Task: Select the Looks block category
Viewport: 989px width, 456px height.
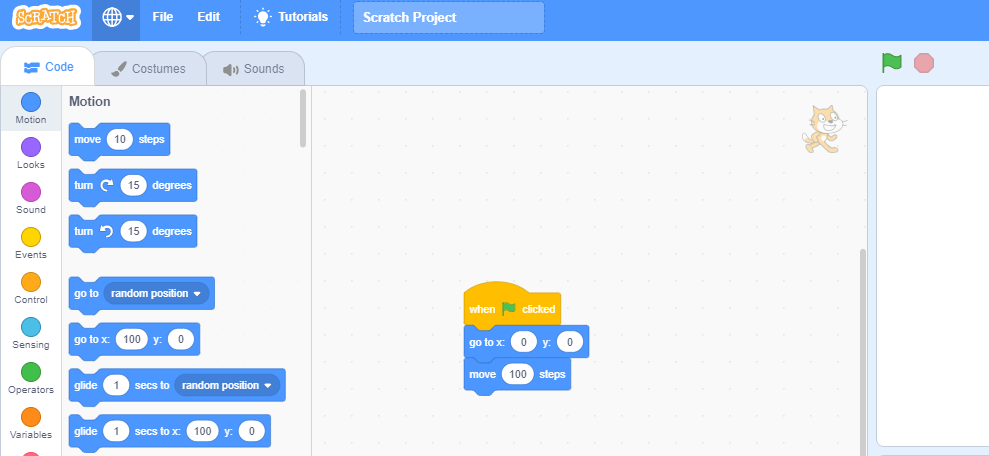Action: (x=31, y=148)
